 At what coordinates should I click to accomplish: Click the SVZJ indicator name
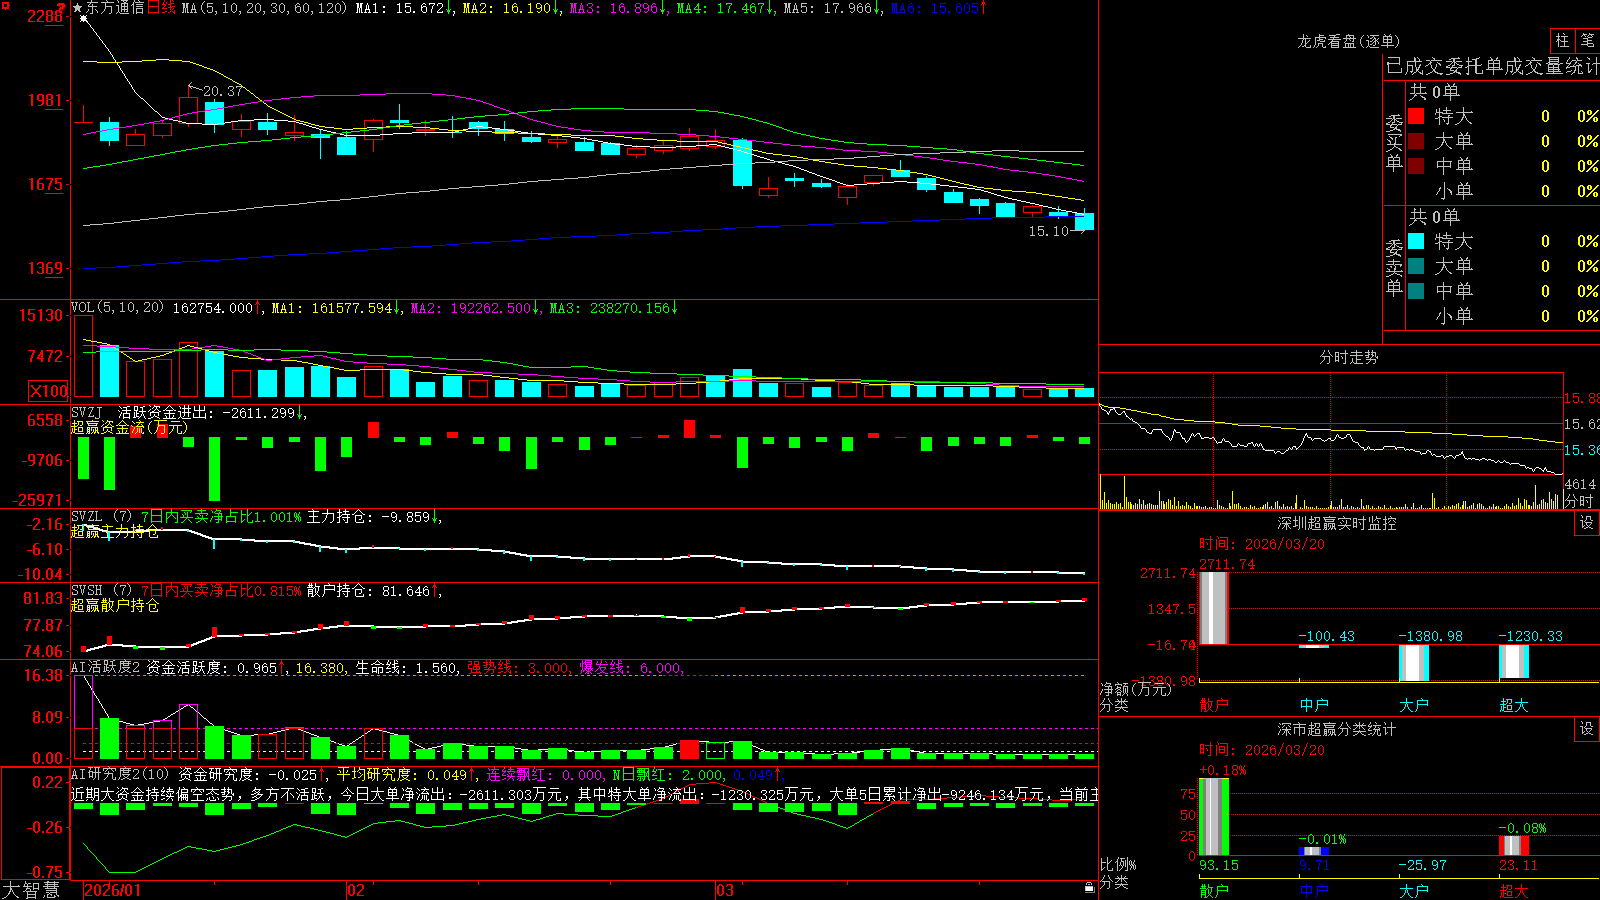point(87,412)
